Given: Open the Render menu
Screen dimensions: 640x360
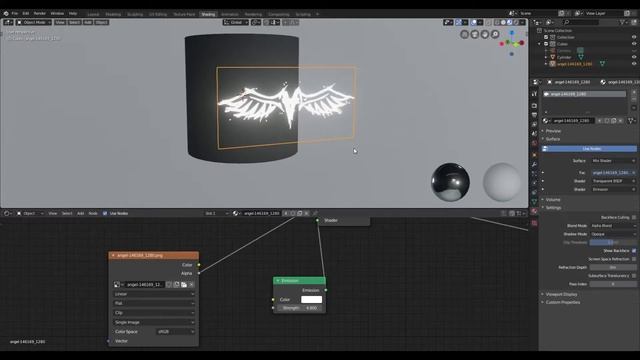Looking at the screenshot, I should [40, 13].
